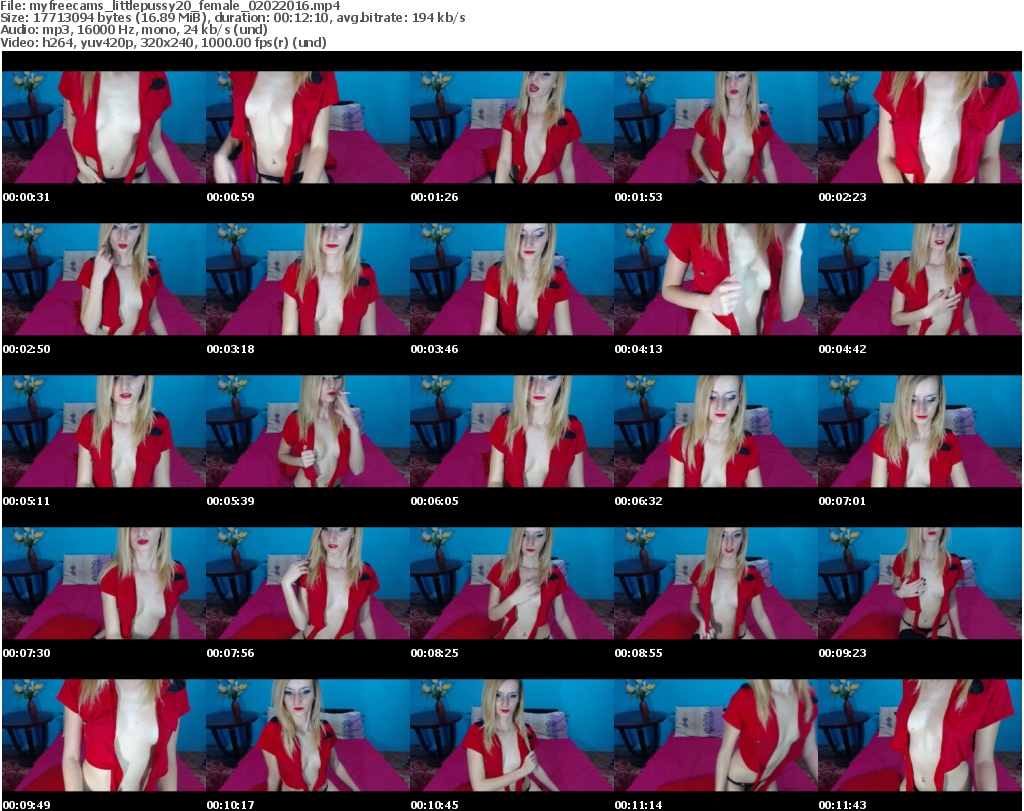Open the thumbnail above timestamp 00:06:32

[x=716, y=432]
